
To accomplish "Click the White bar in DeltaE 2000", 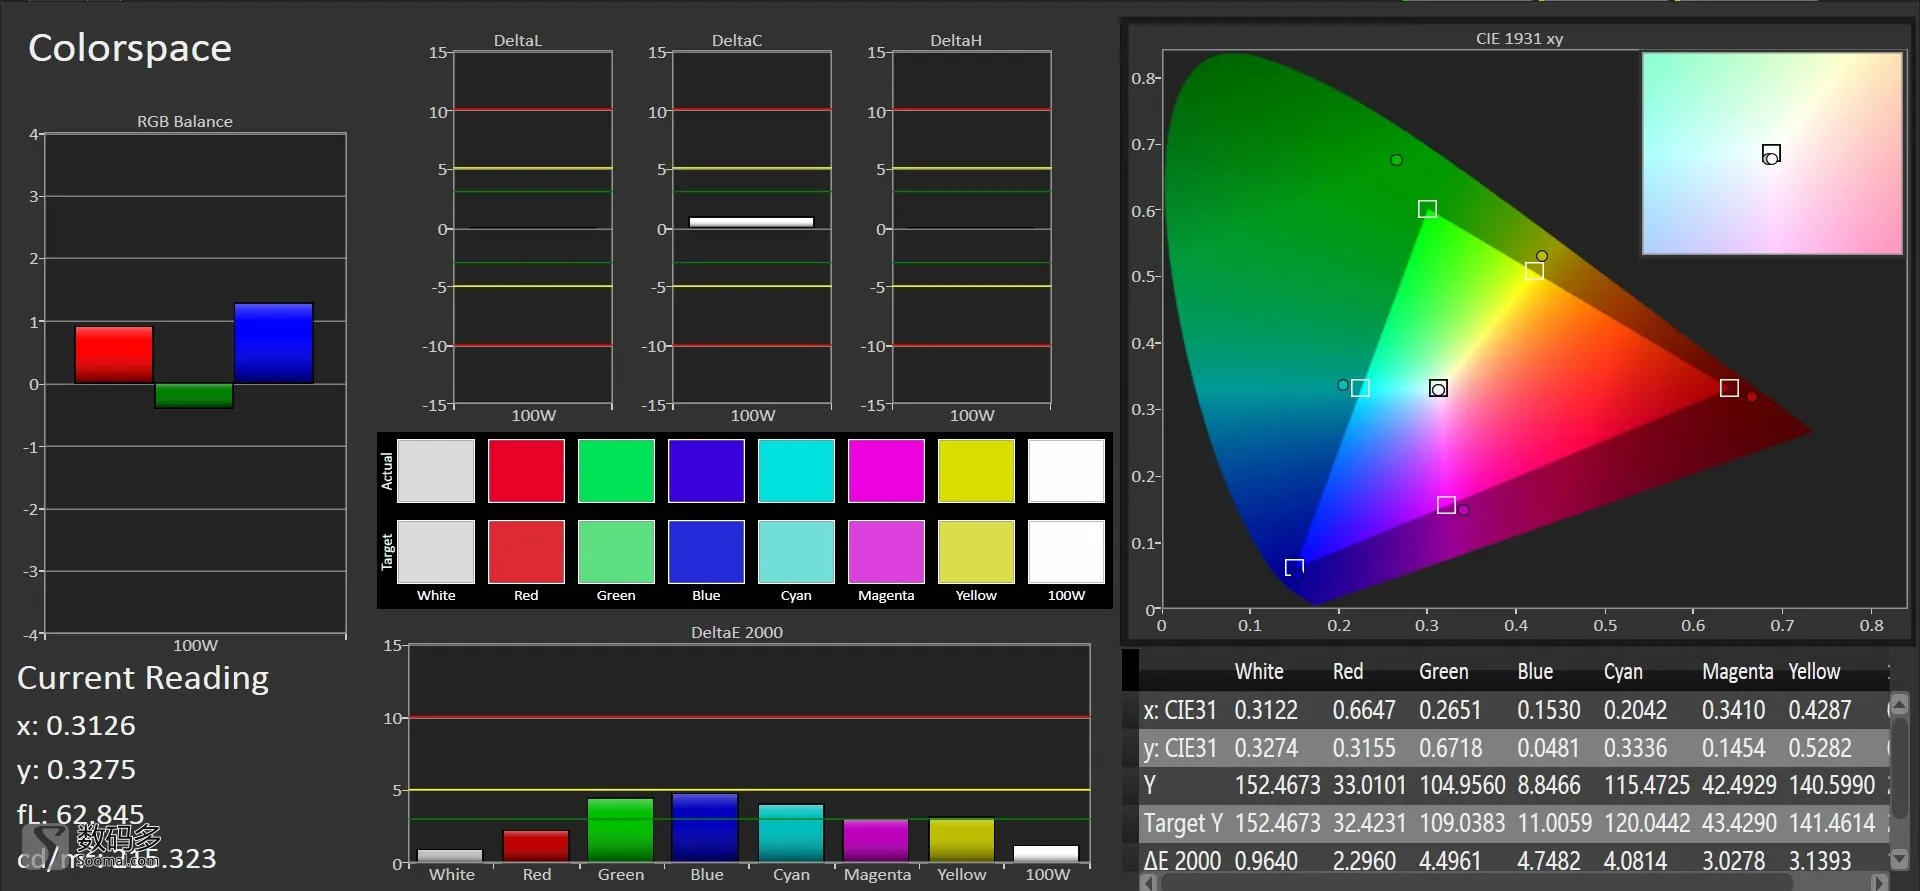I will coord(450,856).
